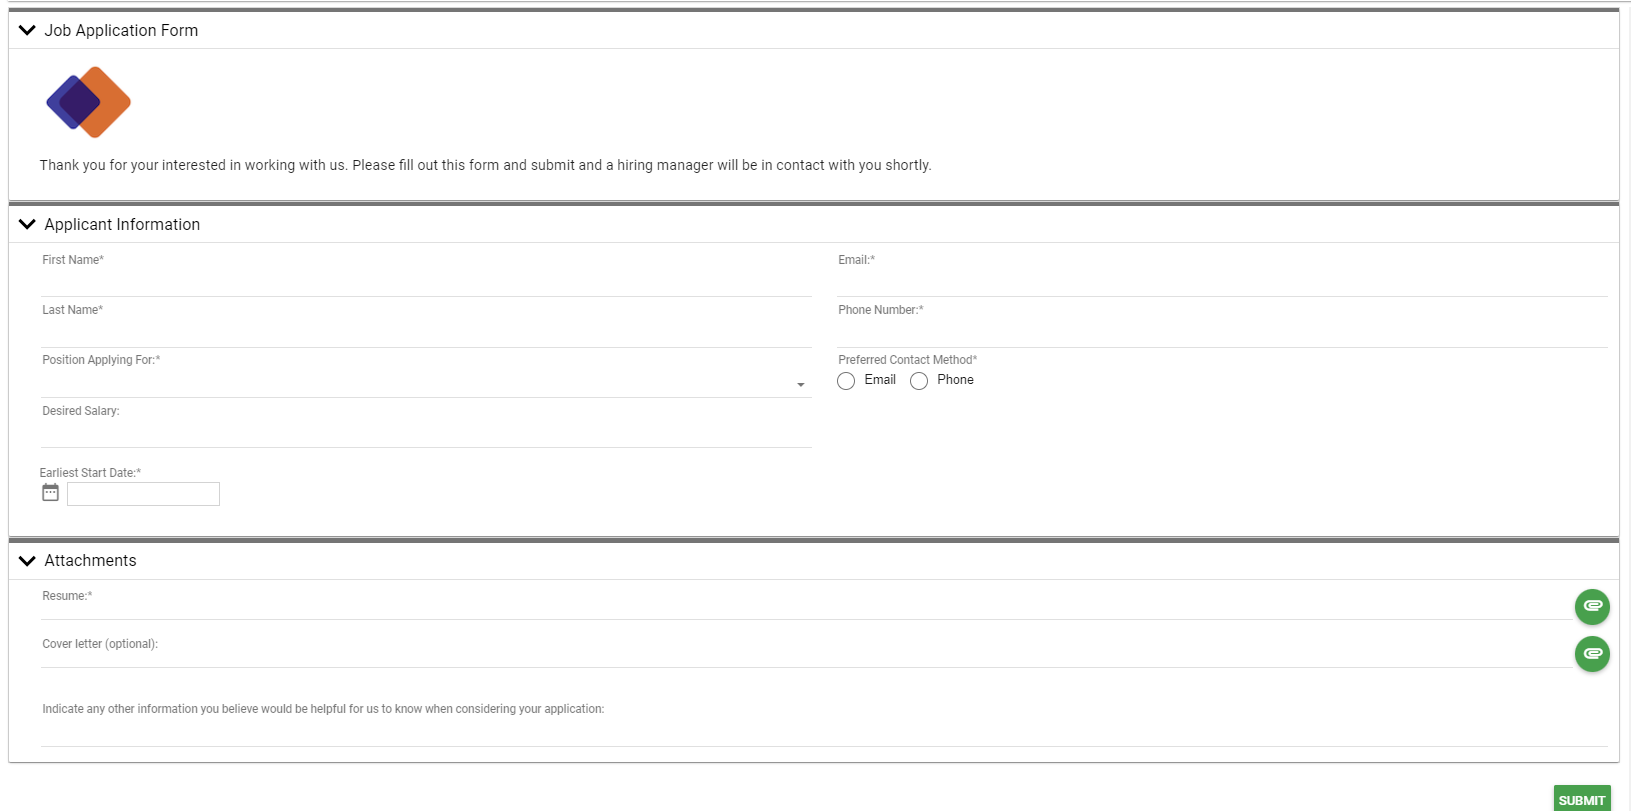This screenshot has height=811, width=1631.
Task: Click the Earliest Start Date text box
Action: [x=143, y=494]
